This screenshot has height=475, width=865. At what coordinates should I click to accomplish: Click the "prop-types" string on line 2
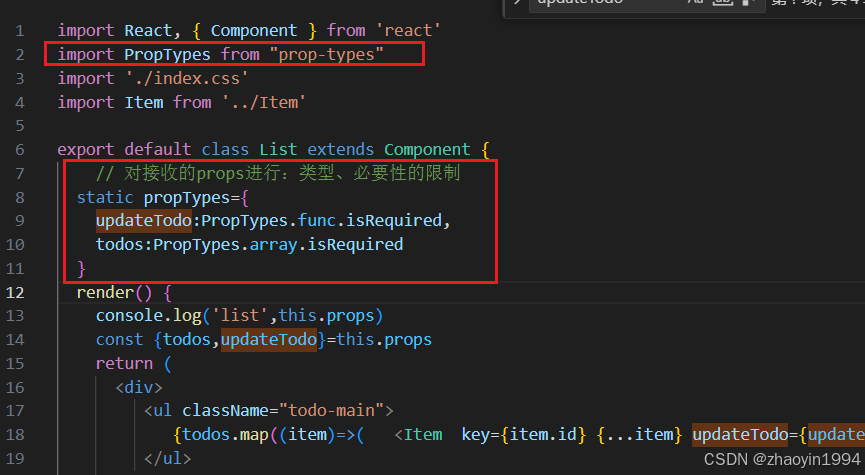tap(326, 55)
